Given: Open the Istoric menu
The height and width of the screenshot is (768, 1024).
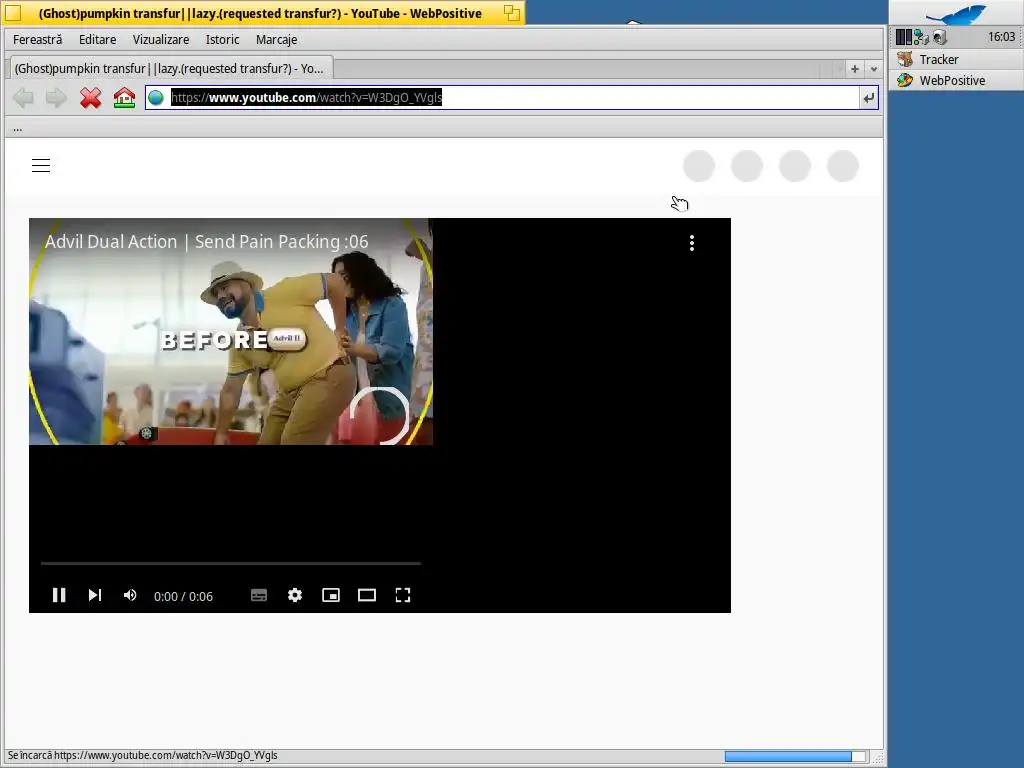Looking at the screenshot, I should 222,40.
